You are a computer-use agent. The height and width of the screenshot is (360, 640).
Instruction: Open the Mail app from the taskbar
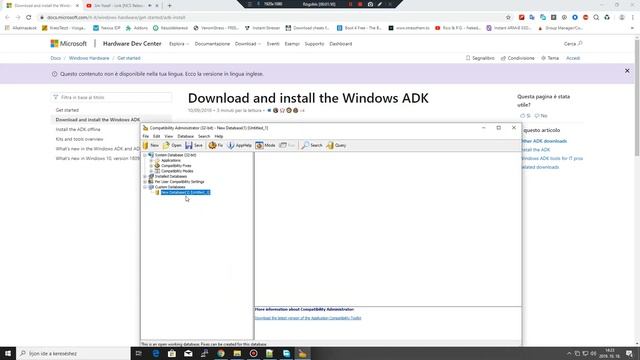188,353
